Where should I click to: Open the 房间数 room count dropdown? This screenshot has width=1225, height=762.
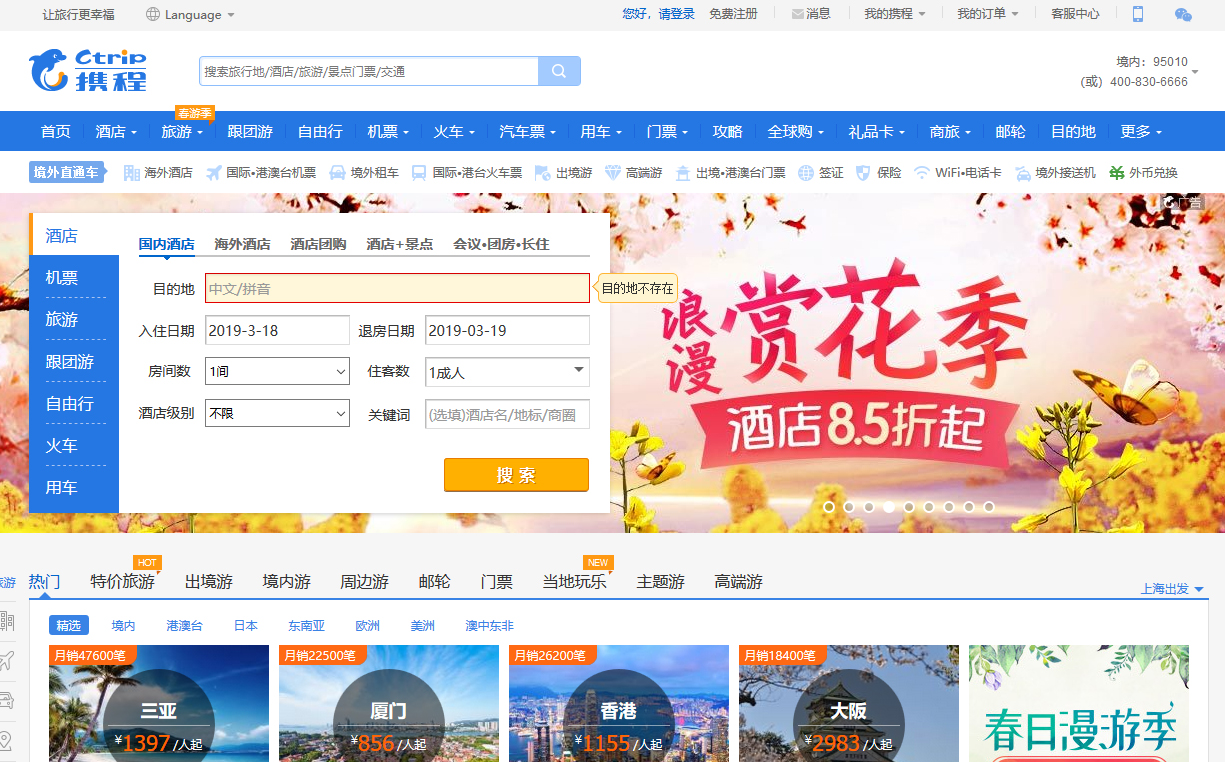[x=277, y=372]
